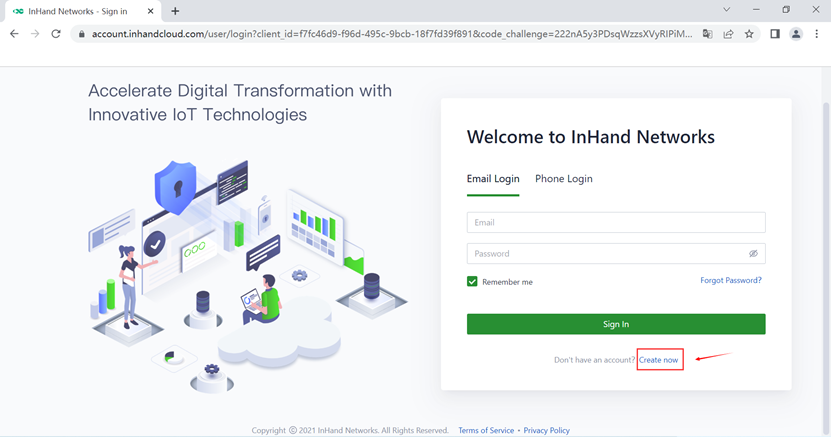Click the translate page icon
This screenshot has height=437, width=831.
tap(707, 33)
